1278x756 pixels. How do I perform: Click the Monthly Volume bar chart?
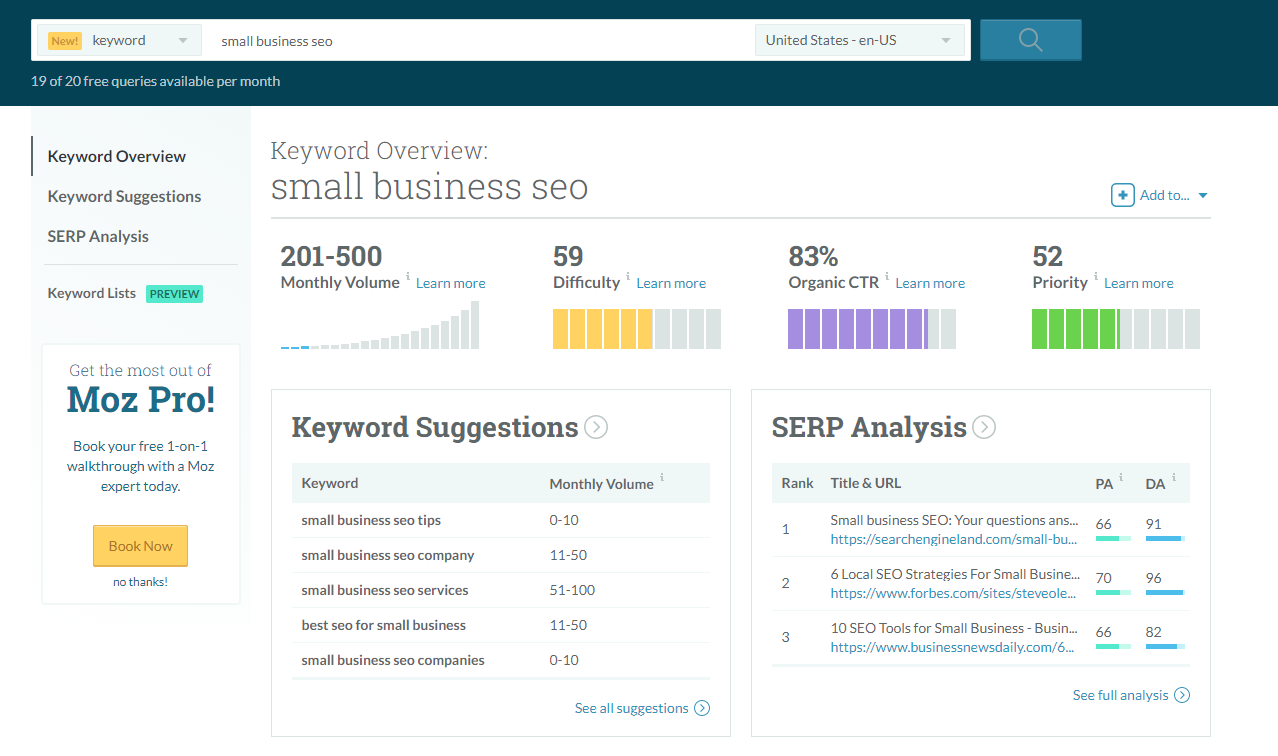click(380, 325)
